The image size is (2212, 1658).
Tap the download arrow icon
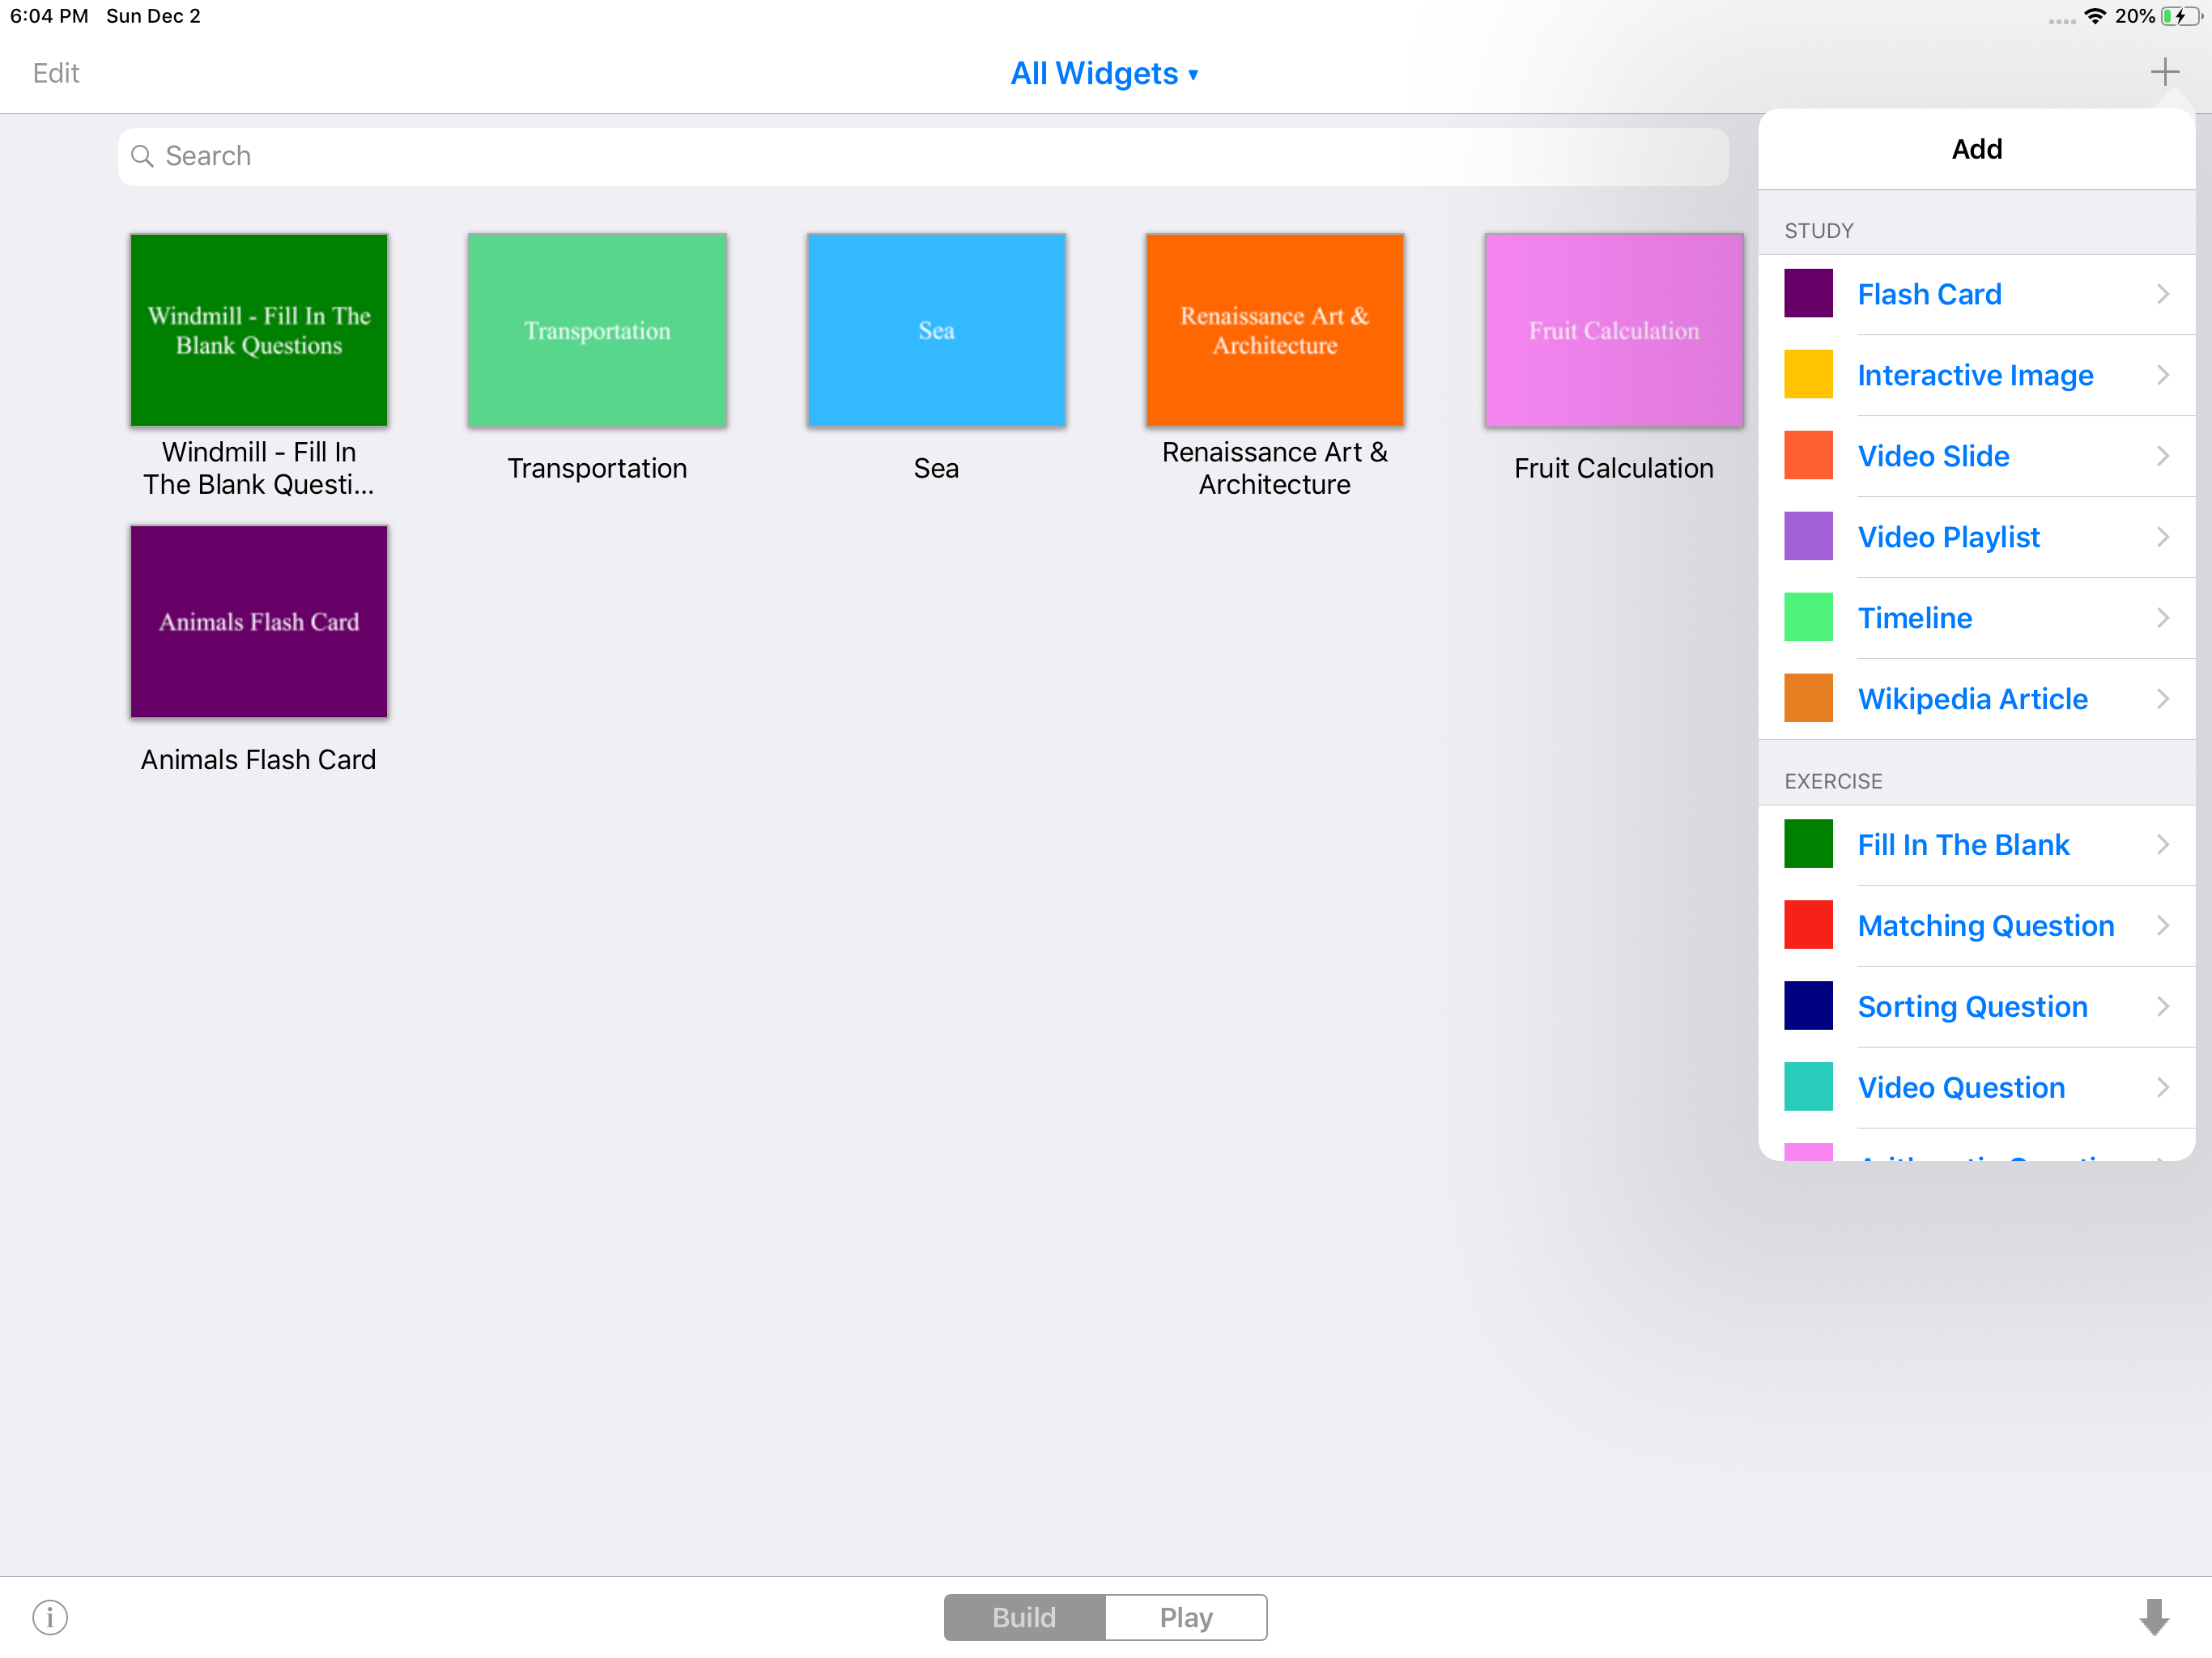(x=2153, y=1616)
